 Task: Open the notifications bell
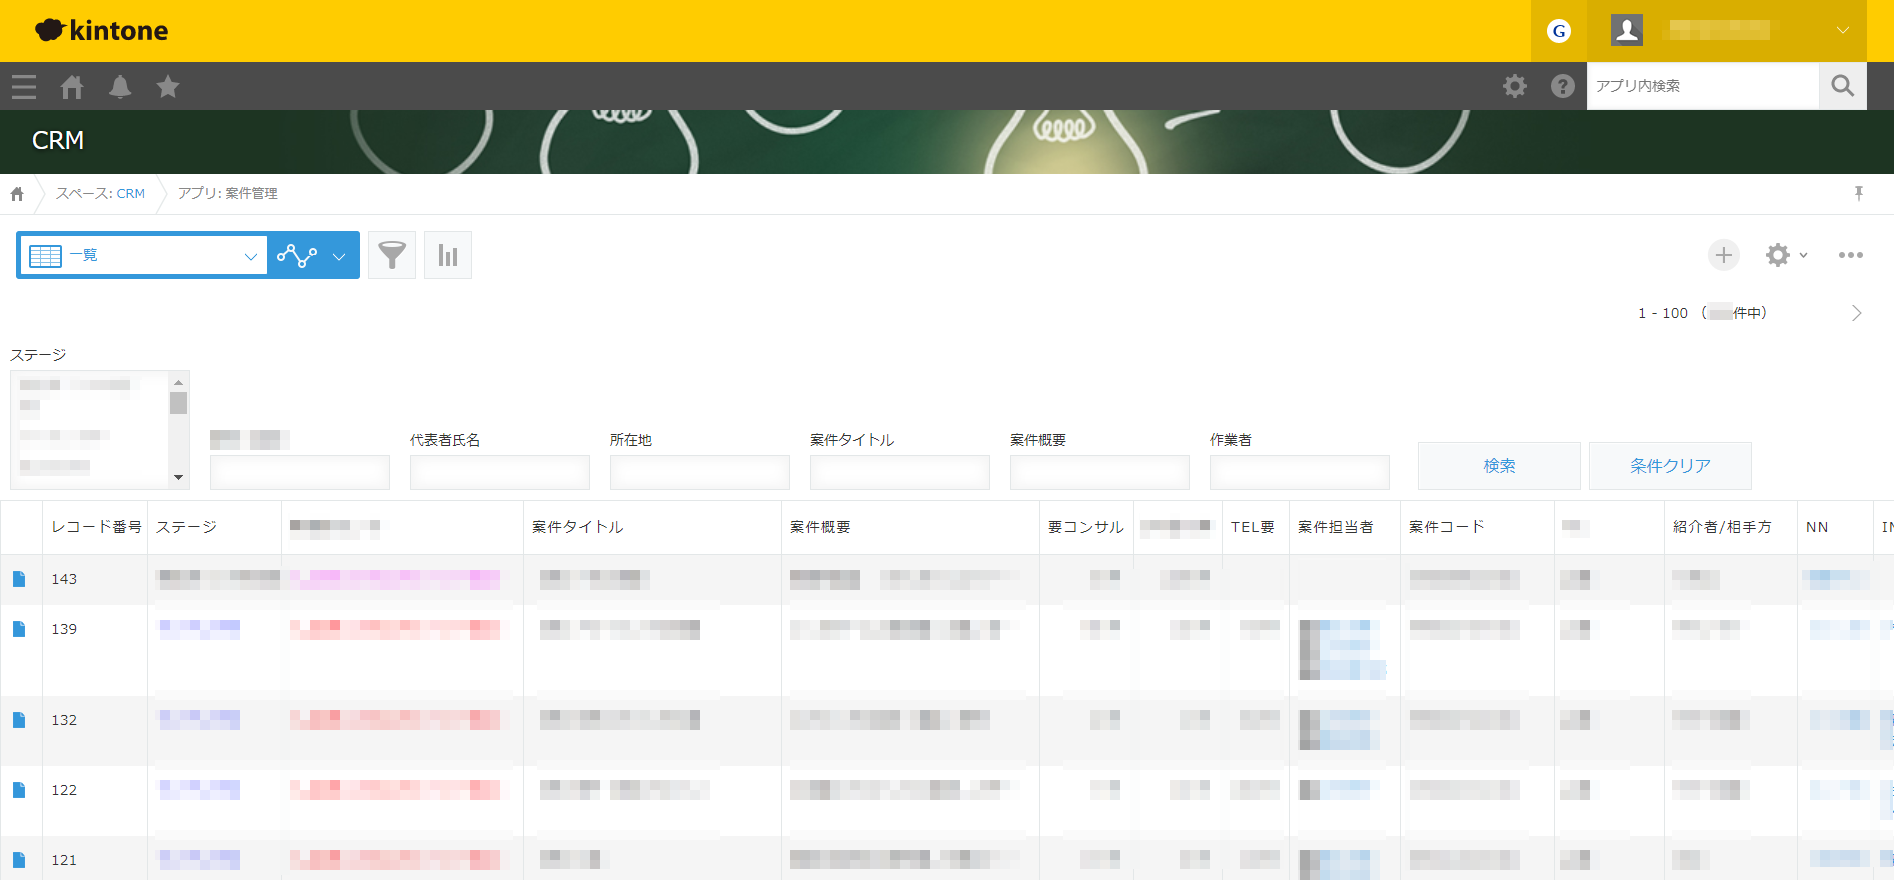120,87
